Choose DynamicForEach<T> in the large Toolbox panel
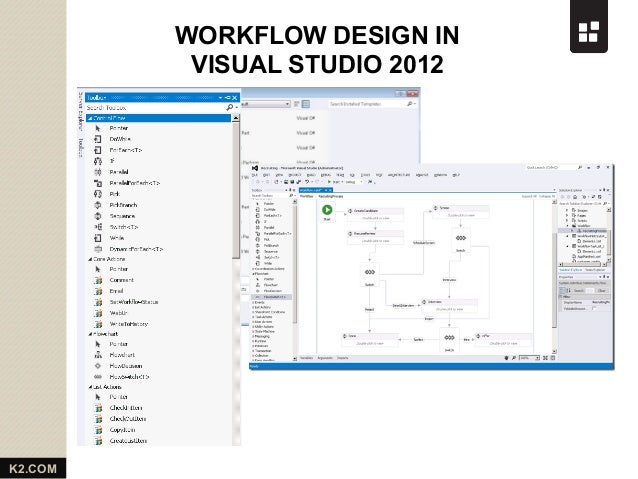The height and width of the screenshot is (479, 638). tap(136, 249)
